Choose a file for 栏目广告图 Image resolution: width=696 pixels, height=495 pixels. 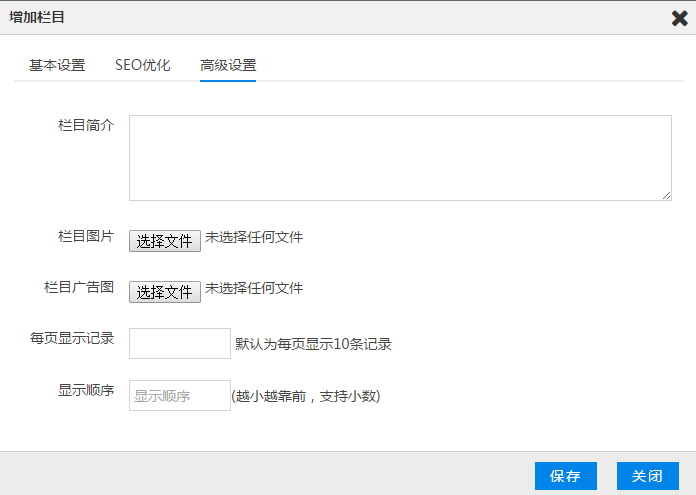click(x=164, y=292)
